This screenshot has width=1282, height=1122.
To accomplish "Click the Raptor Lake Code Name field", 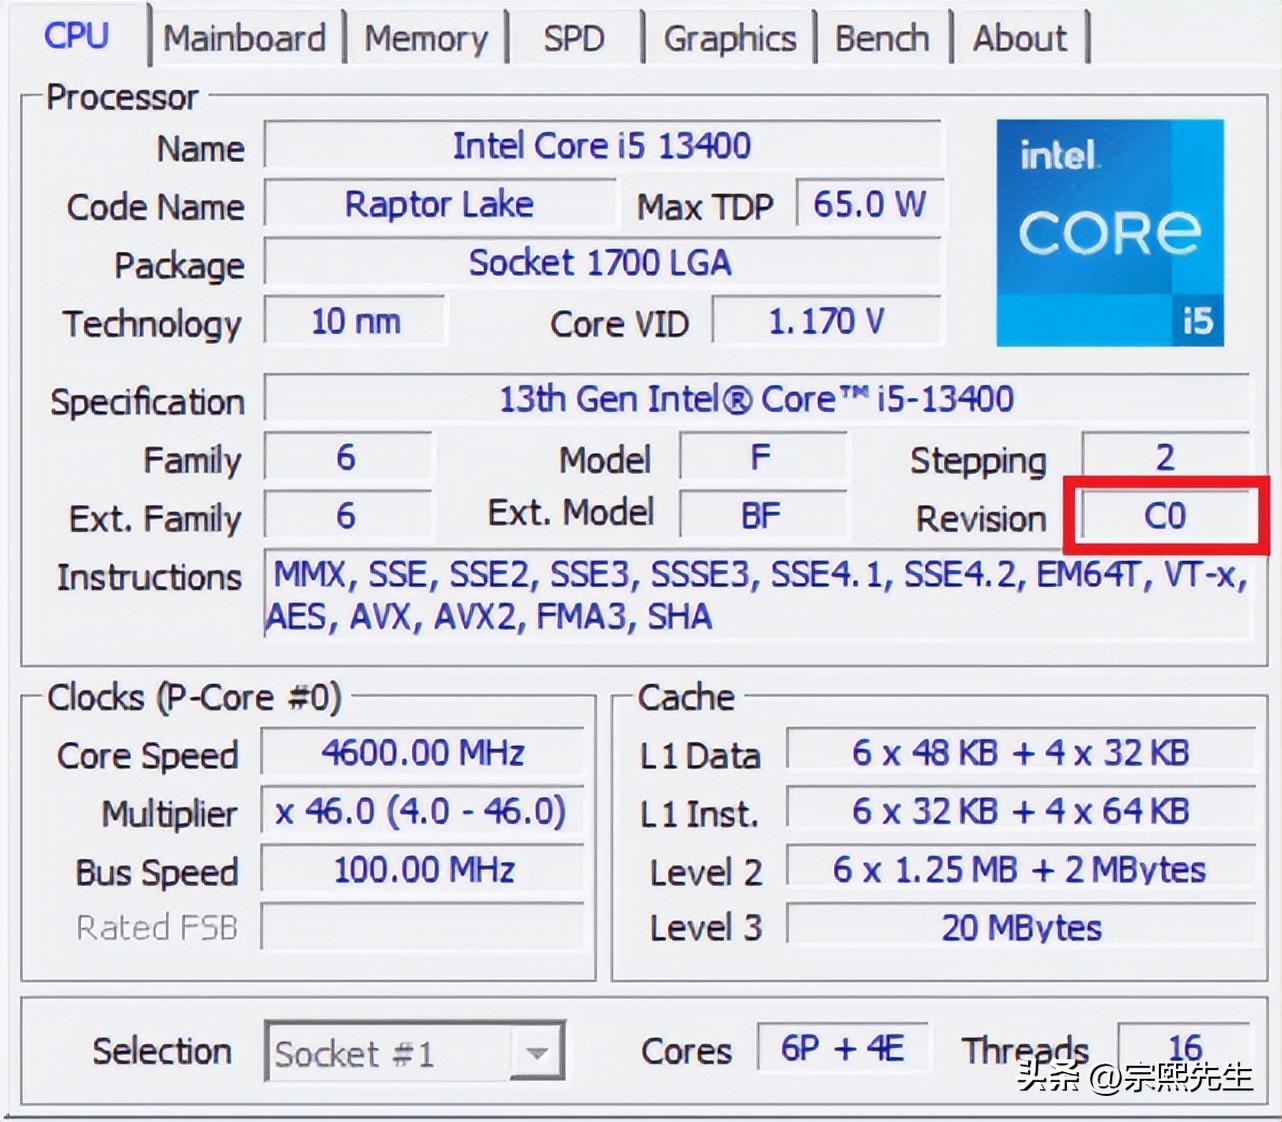I will tap(439, 204).
